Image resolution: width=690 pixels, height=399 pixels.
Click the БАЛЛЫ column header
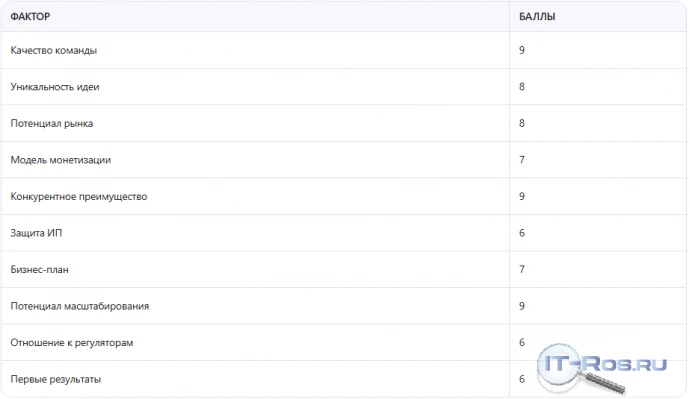coord(537,17)
